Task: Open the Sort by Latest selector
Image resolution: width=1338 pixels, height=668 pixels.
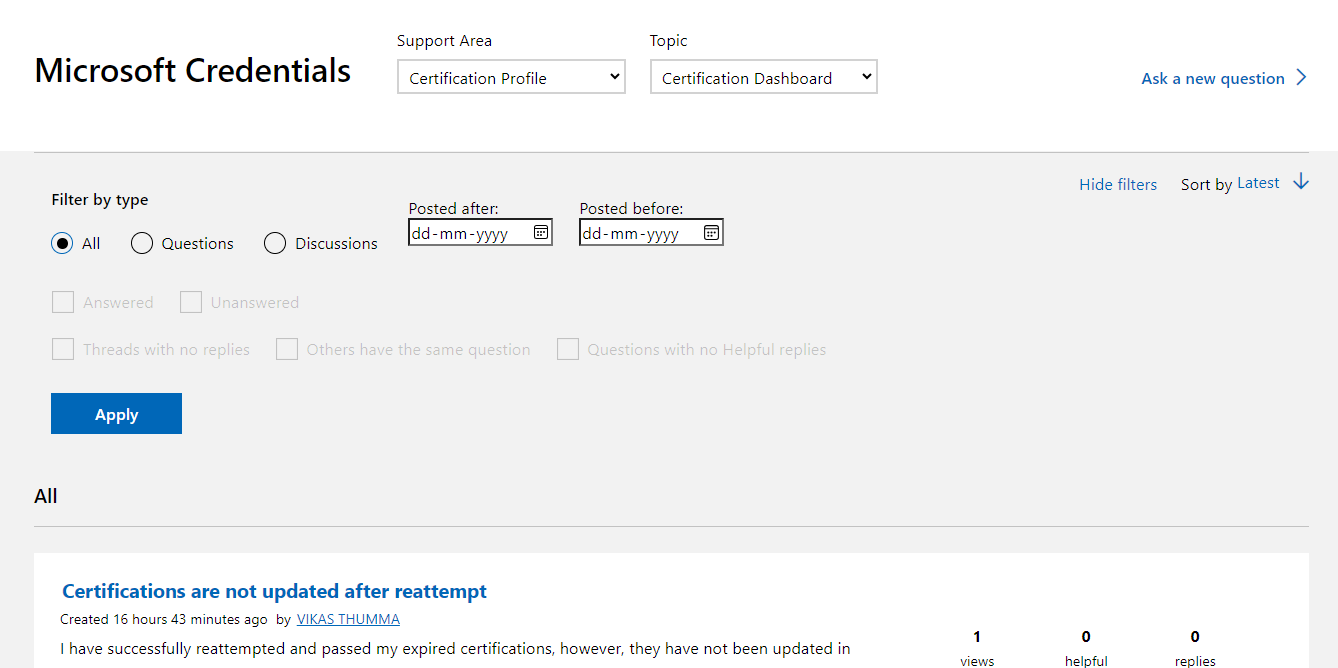Action: point(1258,183)
